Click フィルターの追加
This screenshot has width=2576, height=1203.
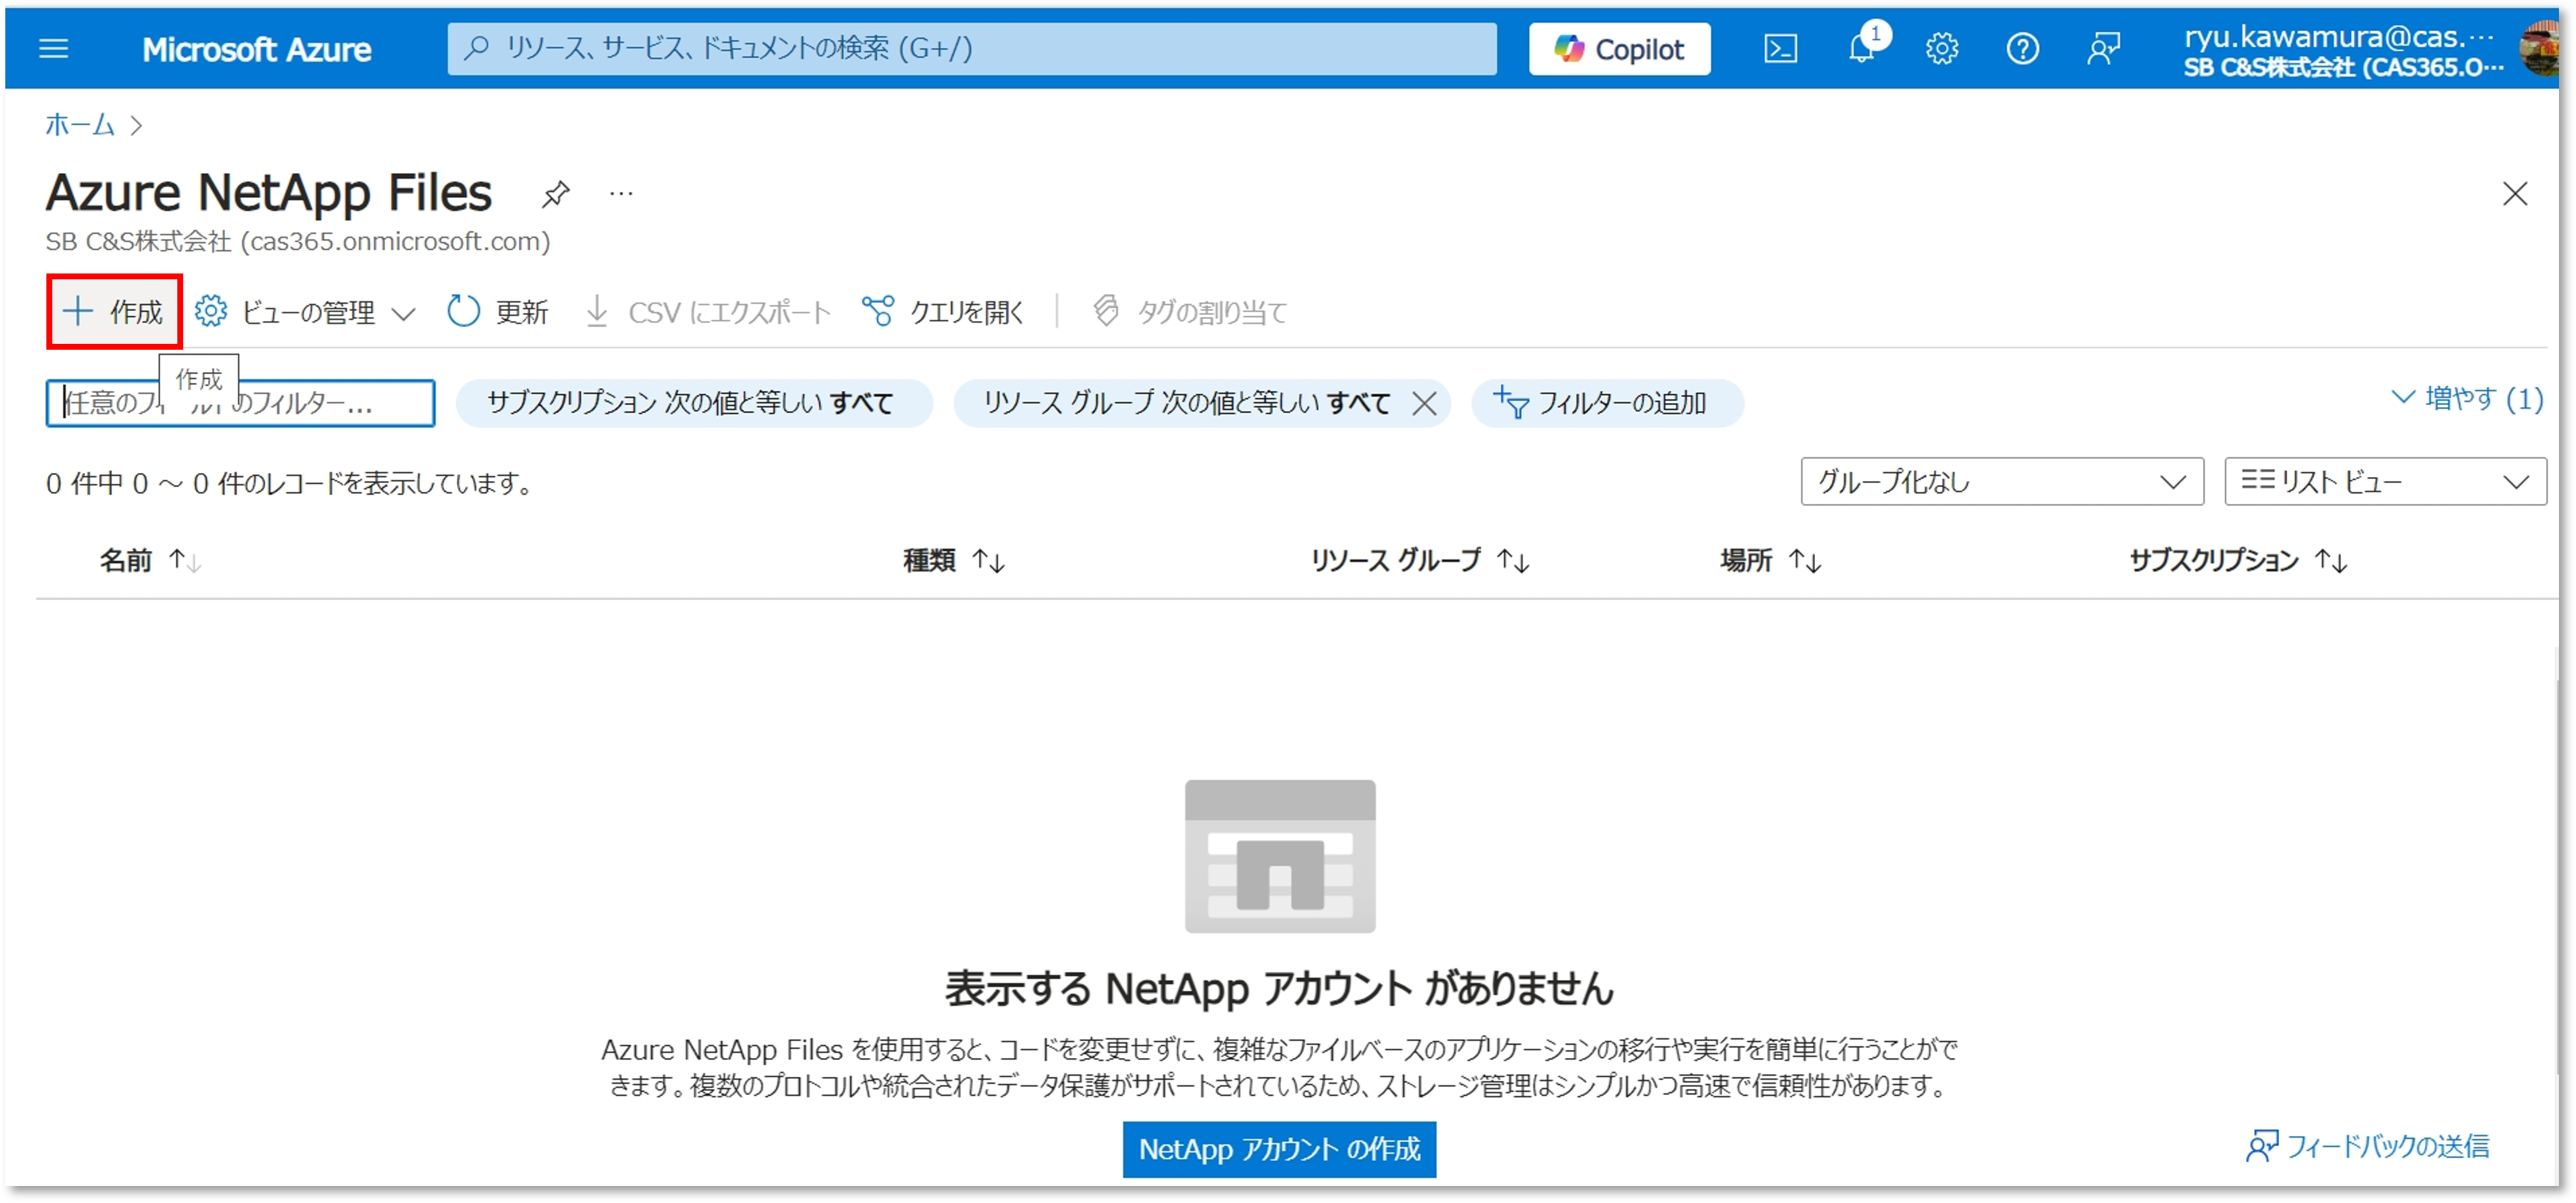click(x=1606, y=403)
